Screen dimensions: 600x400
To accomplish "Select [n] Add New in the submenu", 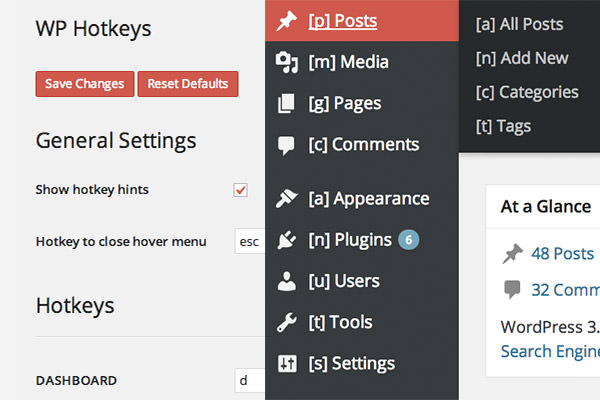I will (522, 58).
